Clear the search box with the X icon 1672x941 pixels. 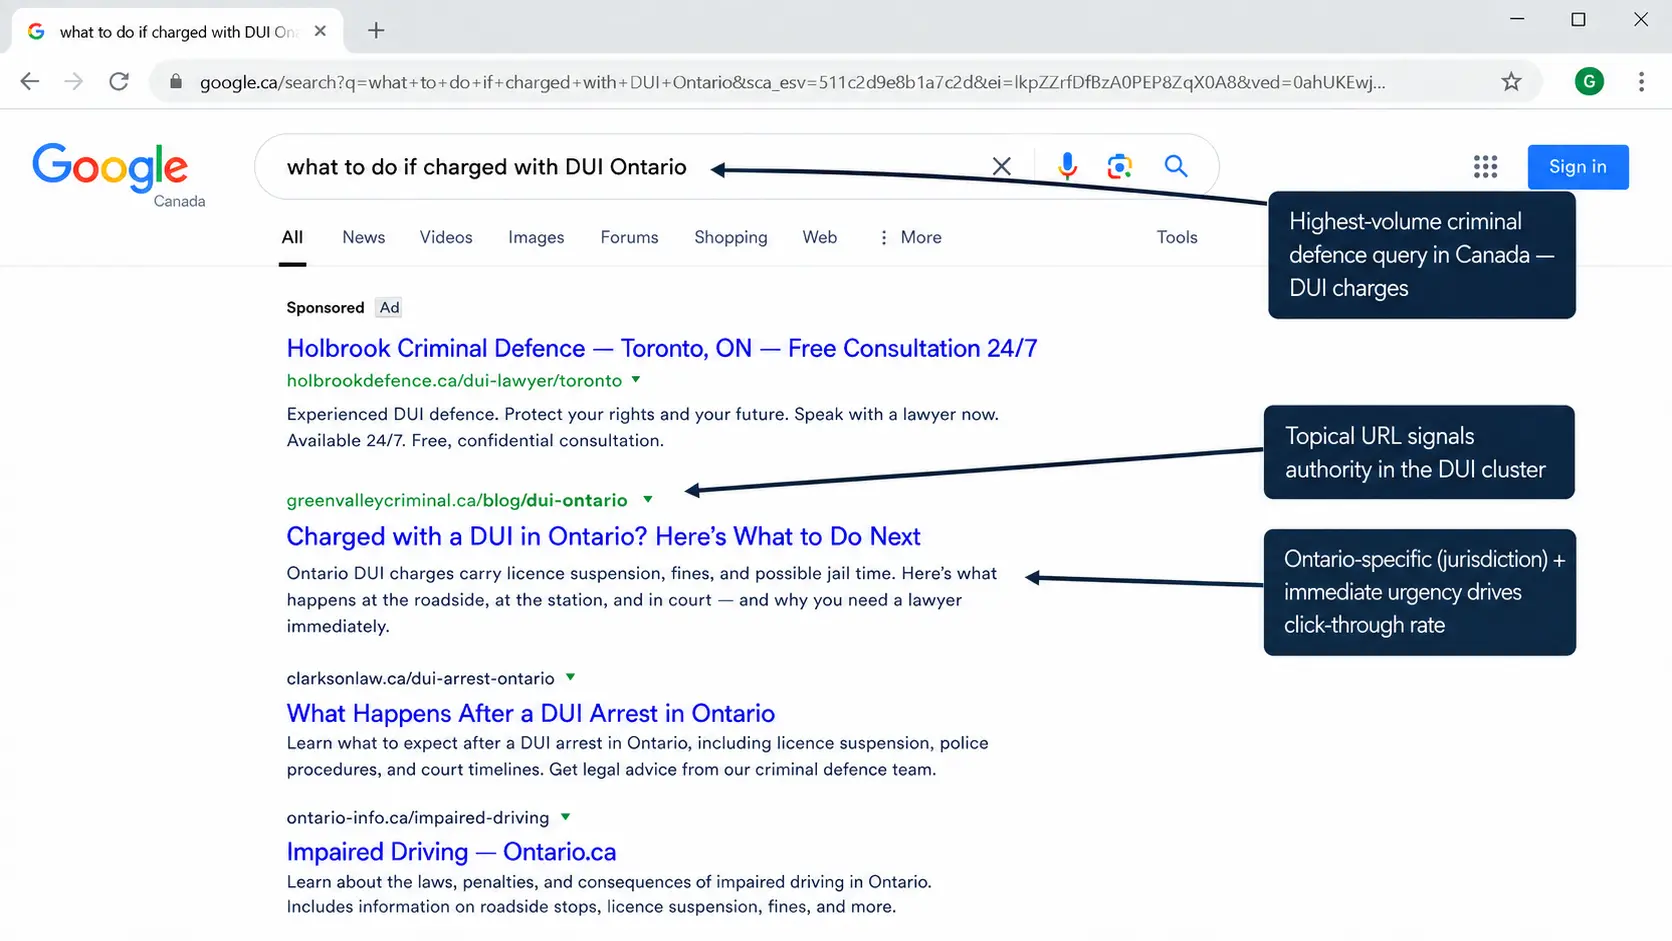tap(1001, 166)
